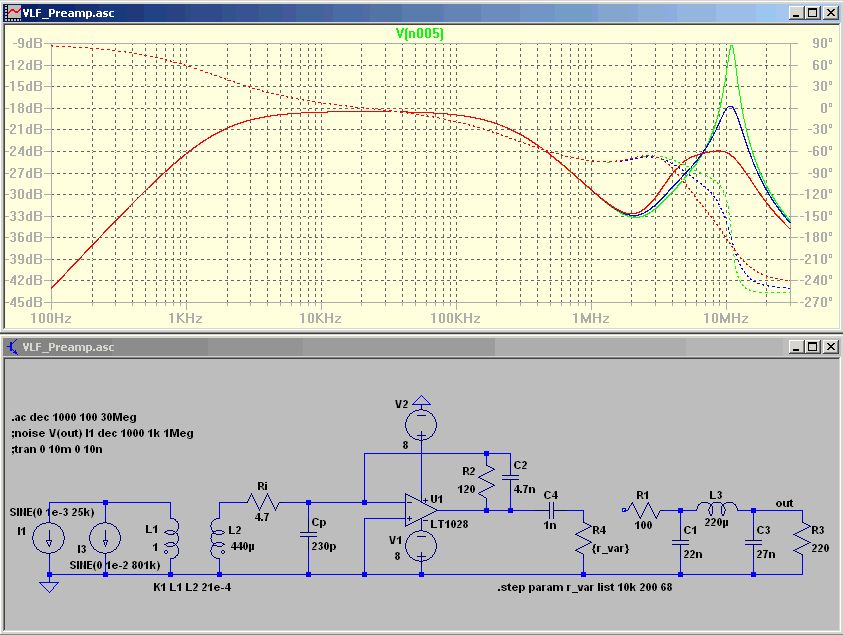The height and width of the screenshot is (635, 843).
Task: Click the SINE(0 1e-3 25k) value text
Action: (52, 512)
